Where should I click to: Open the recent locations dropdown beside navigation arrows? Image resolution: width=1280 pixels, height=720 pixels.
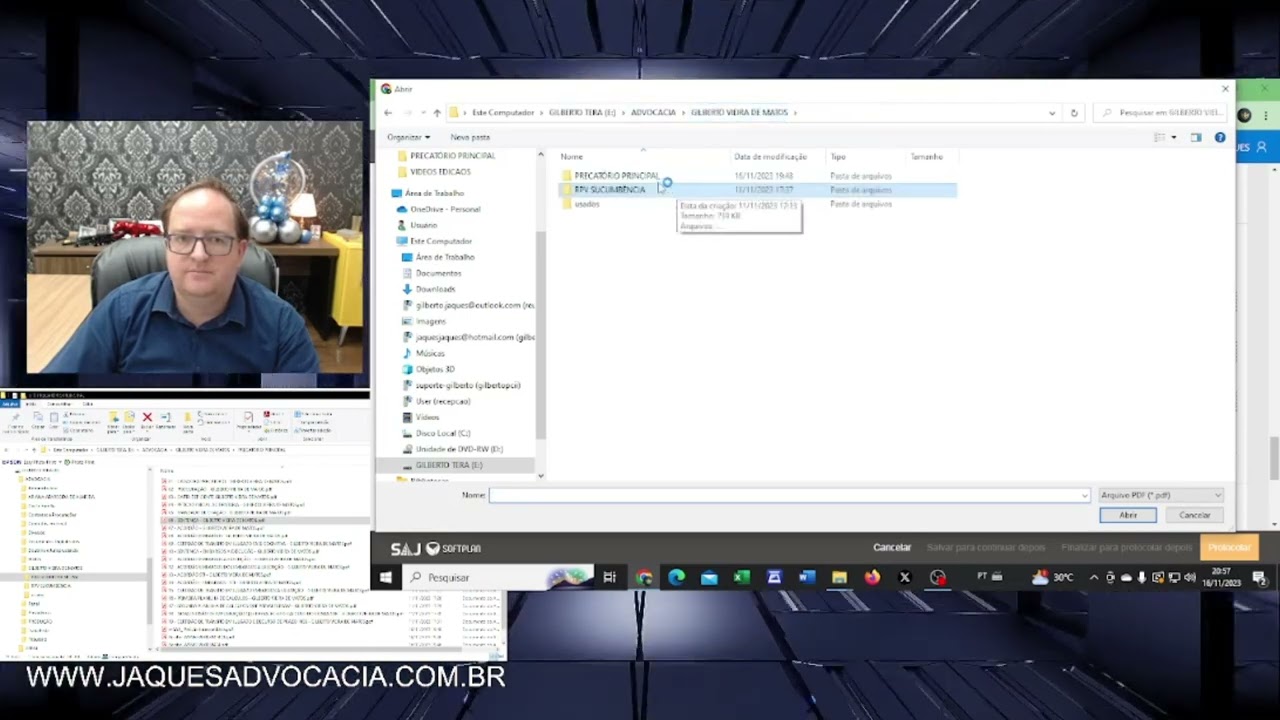423,113
